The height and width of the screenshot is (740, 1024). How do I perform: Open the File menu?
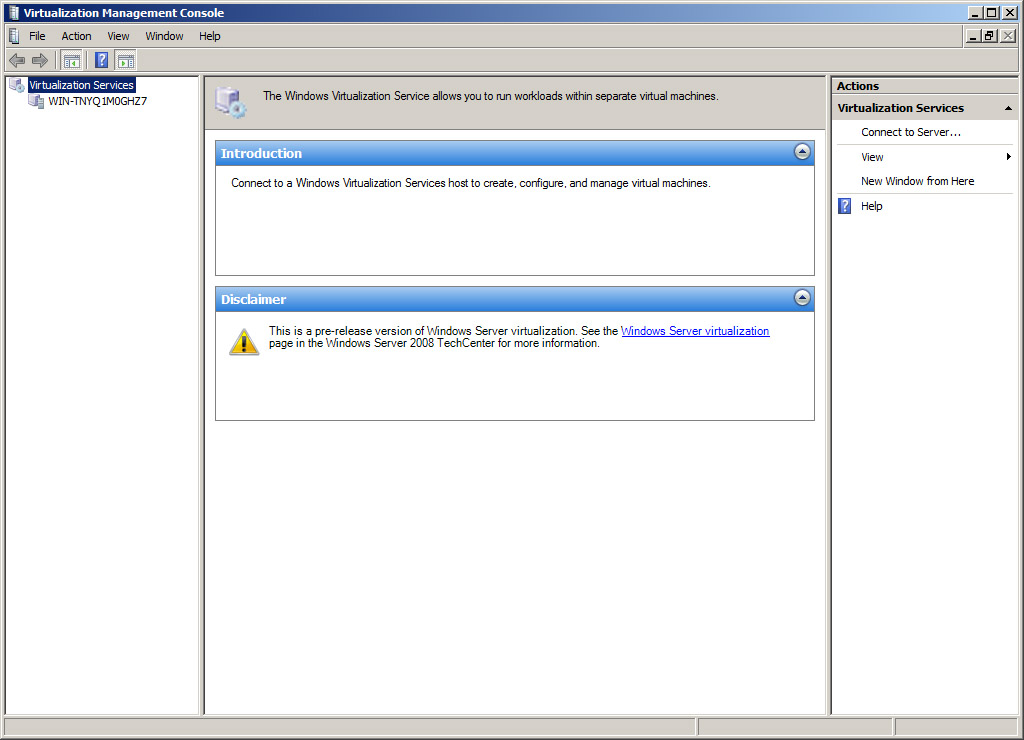pos(37,36)
